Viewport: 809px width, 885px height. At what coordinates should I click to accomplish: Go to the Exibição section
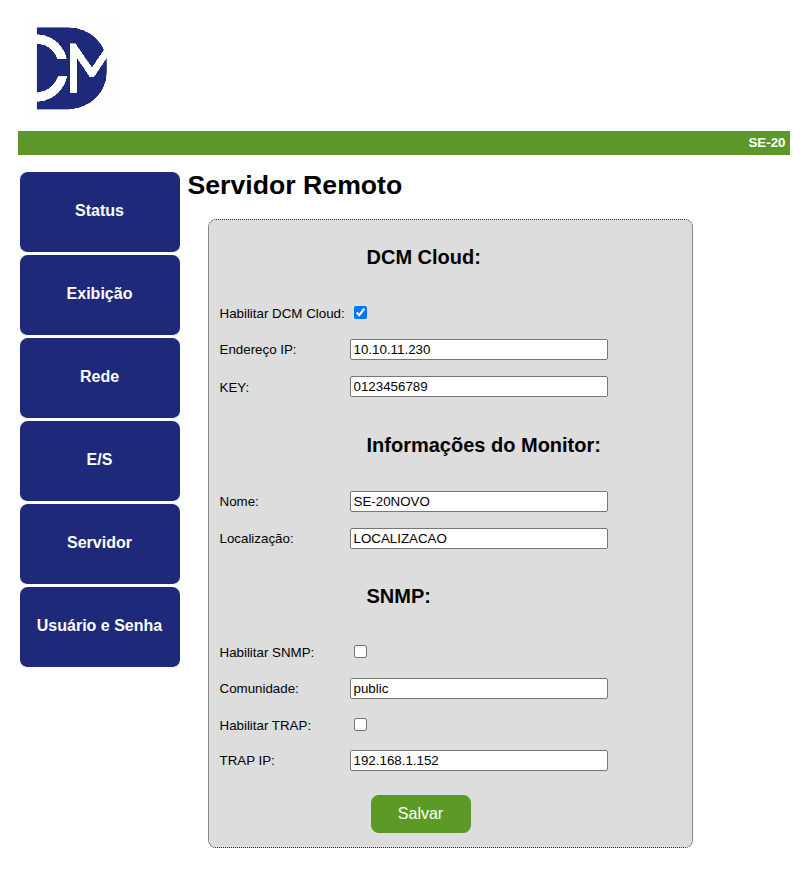(x=99, y=294)
